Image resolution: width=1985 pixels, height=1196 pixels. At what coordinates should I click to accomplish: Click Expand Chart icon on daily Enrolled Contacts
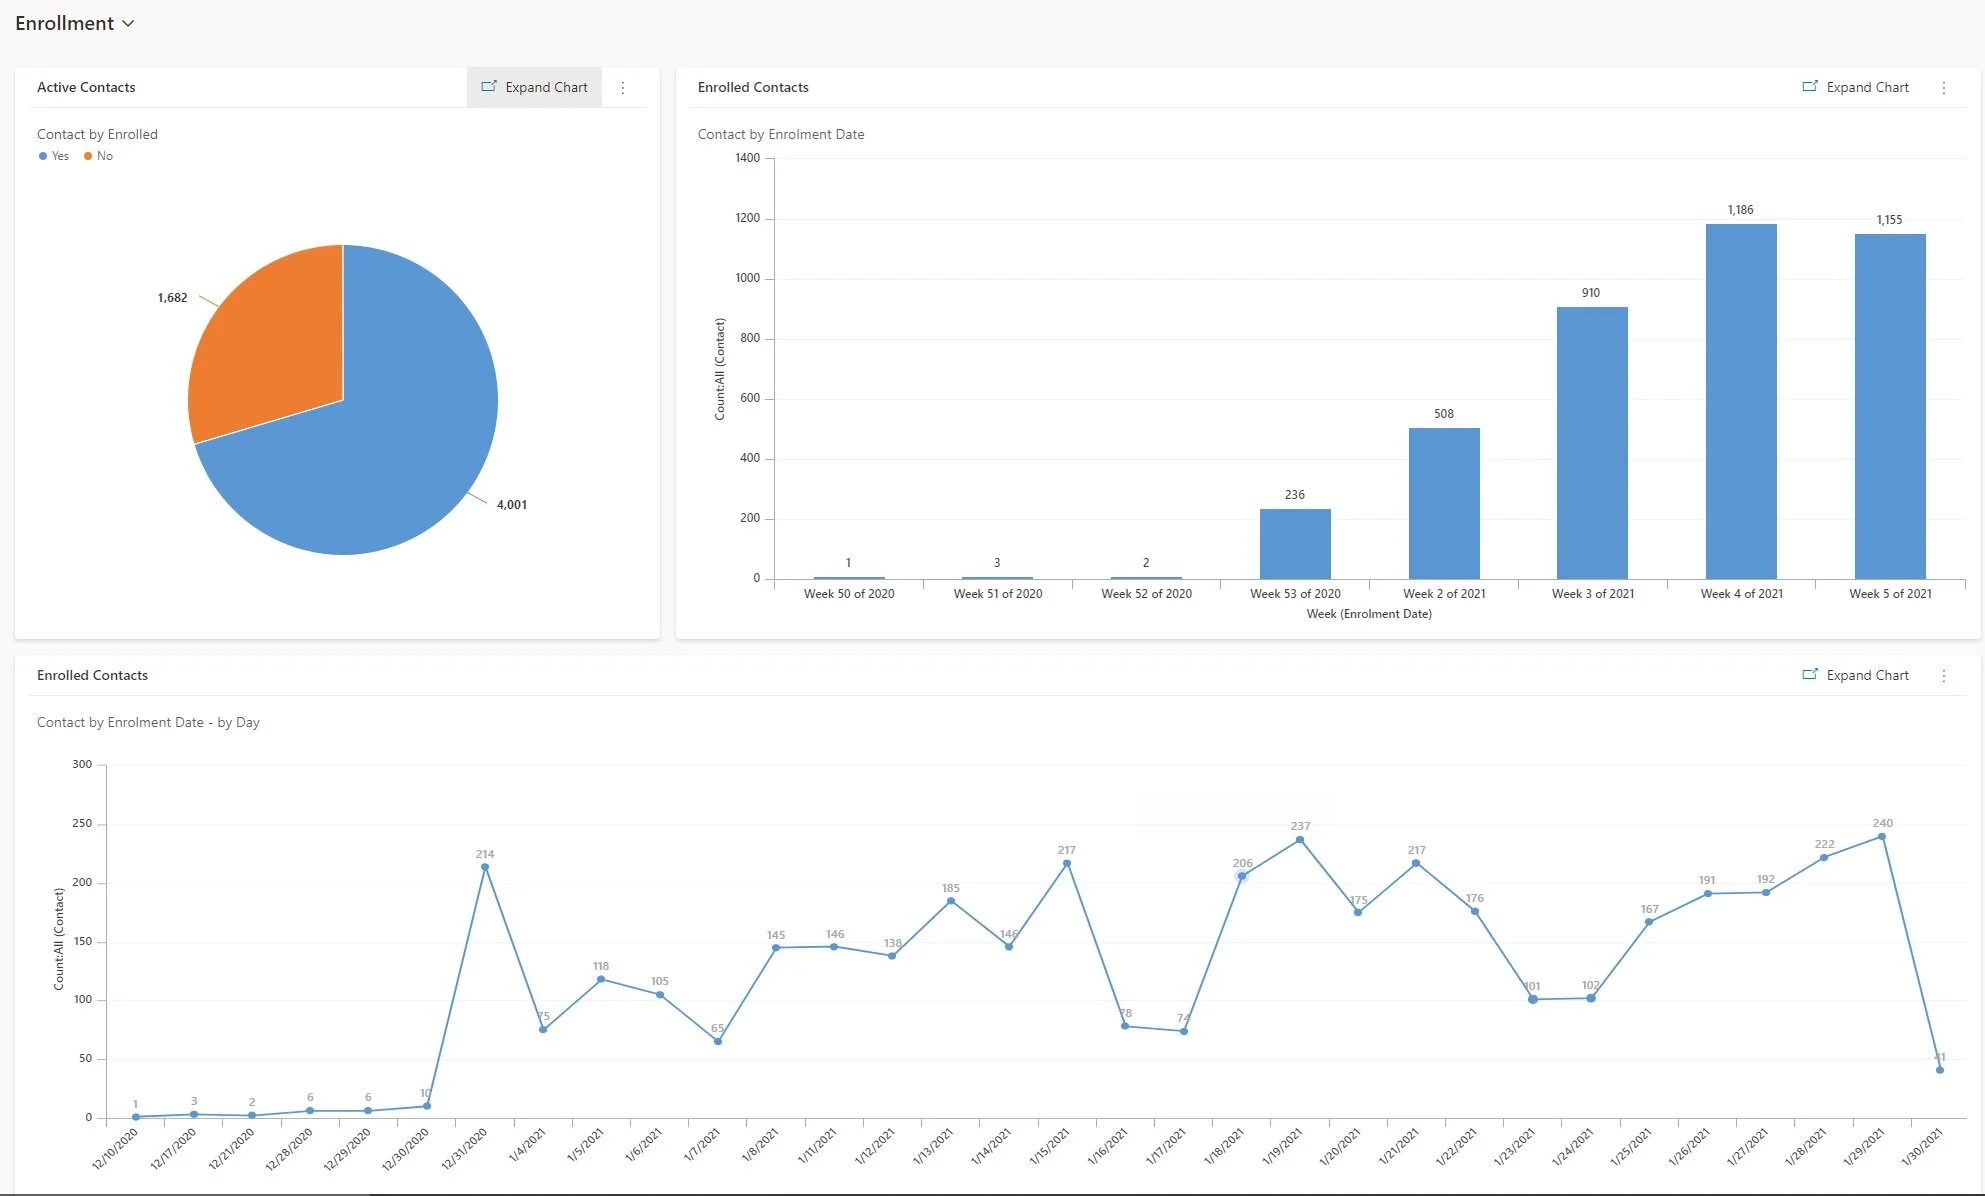[x=1810, y=675]
